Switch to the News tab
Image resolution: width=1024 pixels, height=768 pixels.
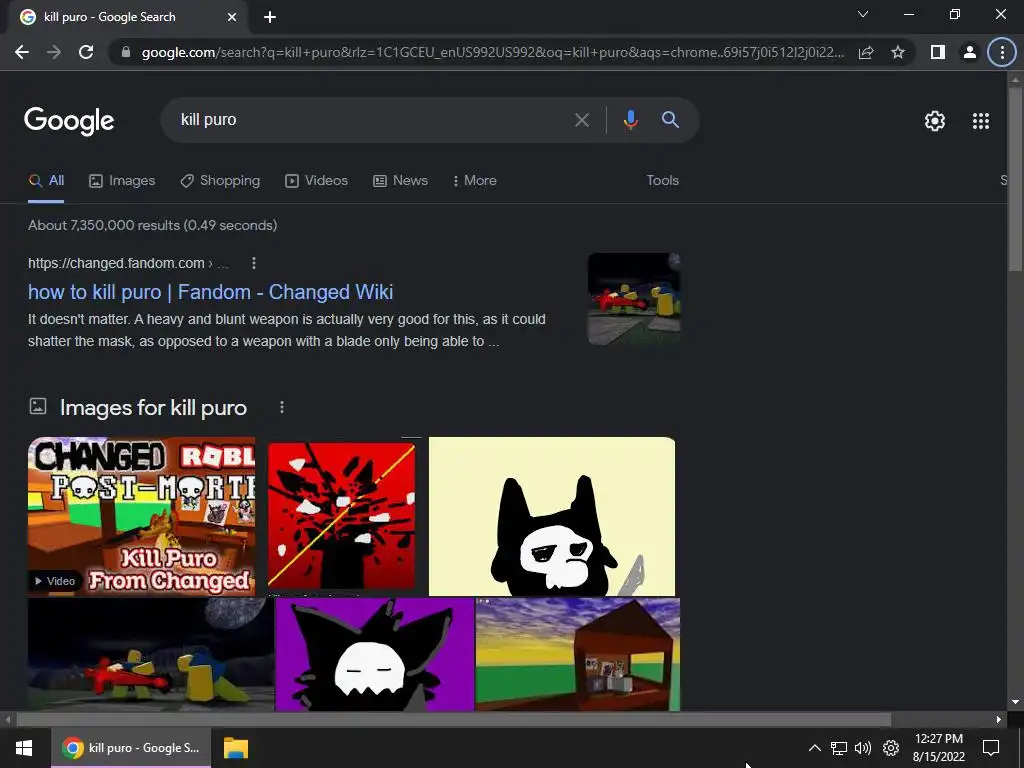[x=400, y=181]
